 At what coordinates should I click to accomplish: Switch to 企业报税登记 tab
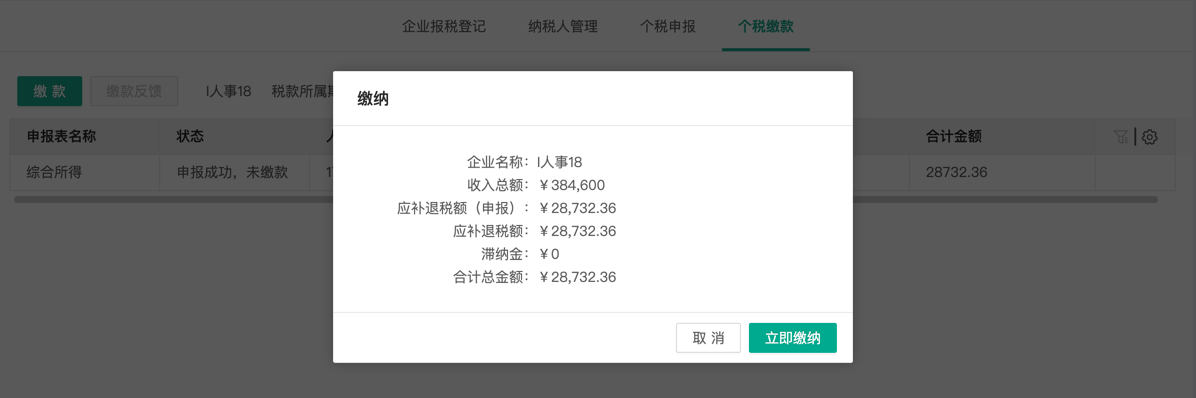pyautogui.click(x=444, y=26)
